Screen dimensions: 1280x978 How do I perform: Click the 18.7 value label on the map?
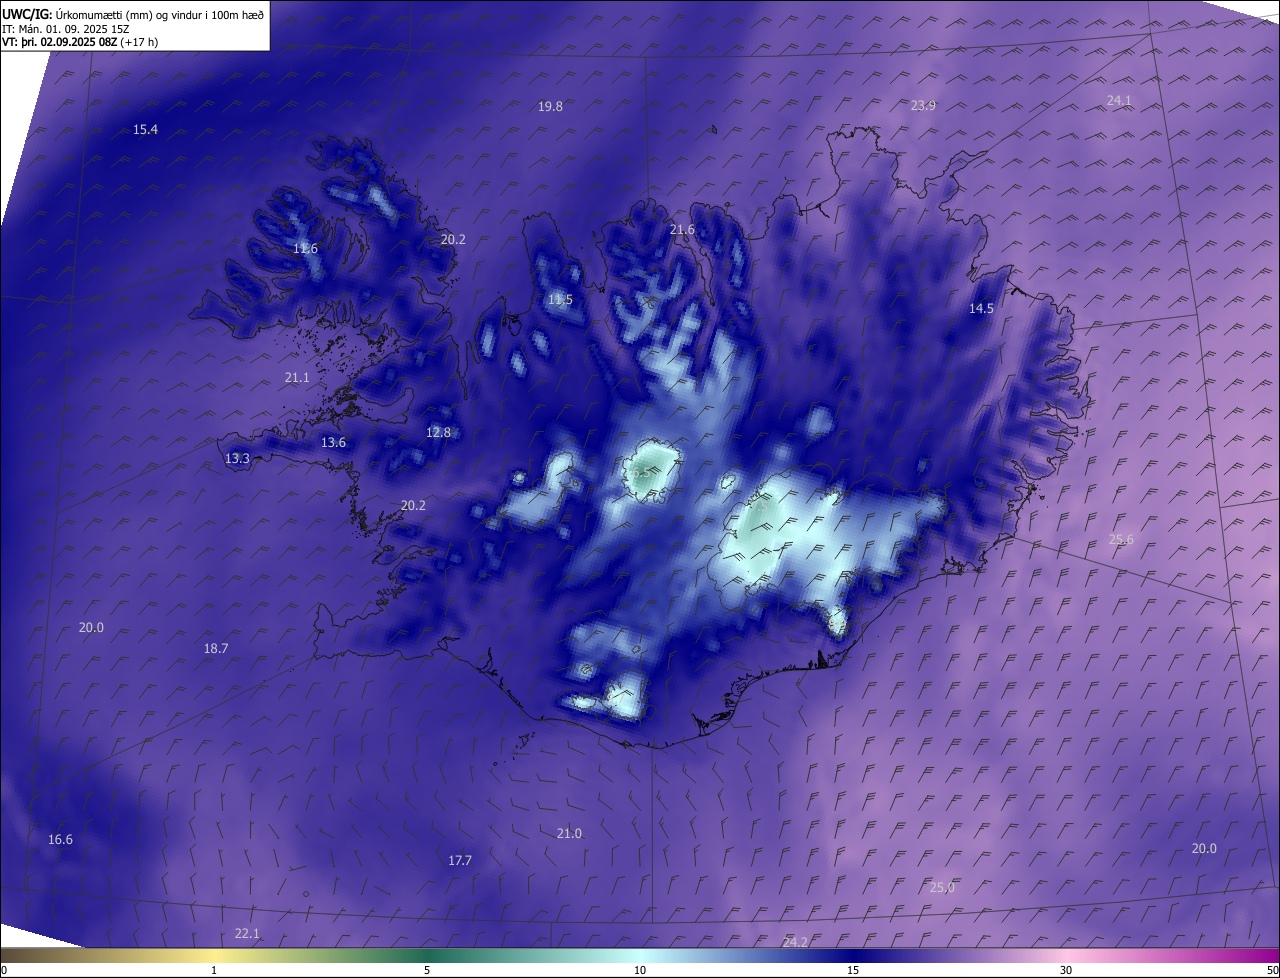pyautogui.click(x=216, y=649)
